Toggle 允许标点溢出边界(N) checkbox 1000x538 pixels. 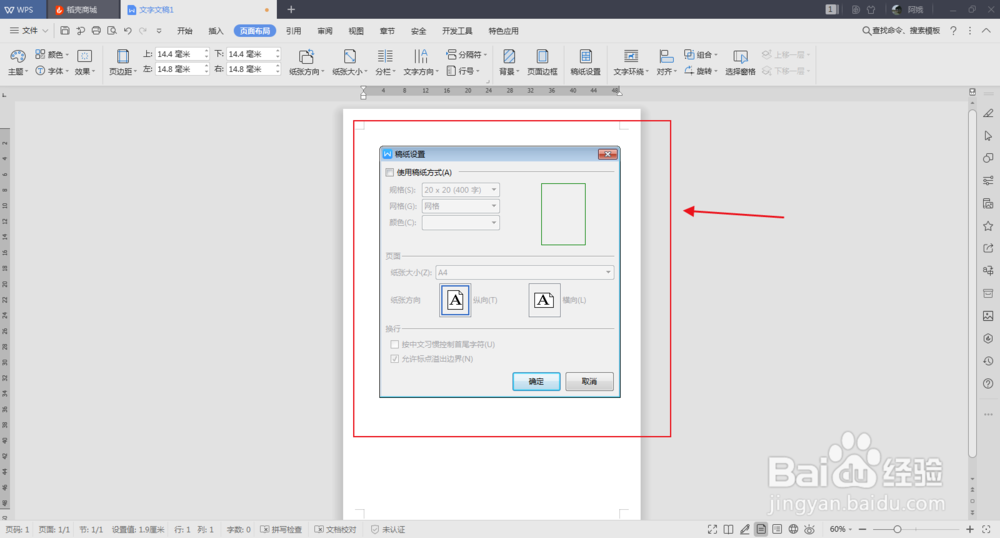pyautogui.click(x=395, y=359)
